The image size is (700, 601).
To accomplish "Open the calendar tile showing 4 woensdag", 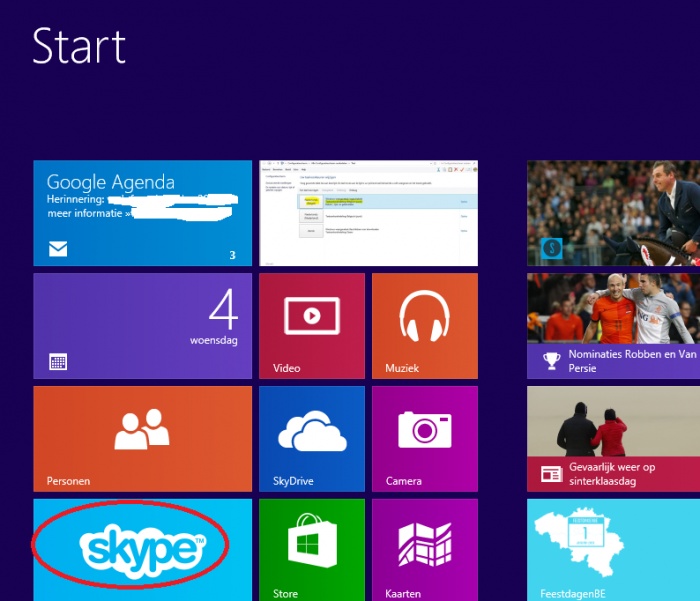I will click(x=142, y=326).
